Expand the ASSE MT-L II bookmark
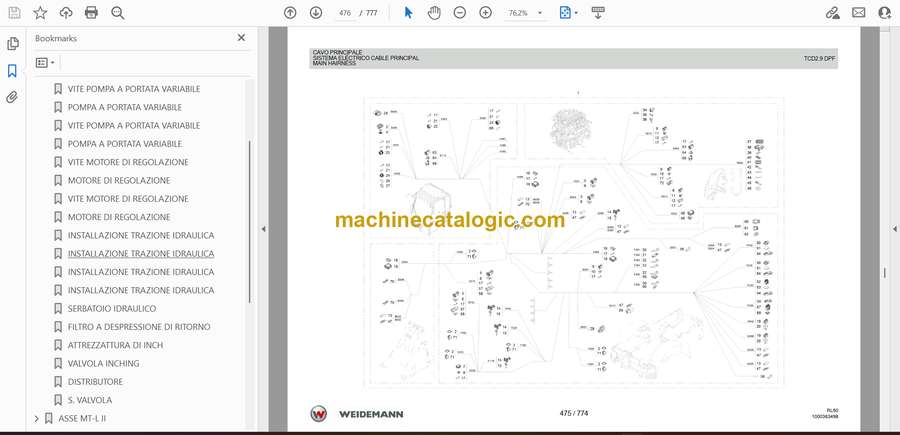This screenshot has width=900, height=435. point(37,418)
